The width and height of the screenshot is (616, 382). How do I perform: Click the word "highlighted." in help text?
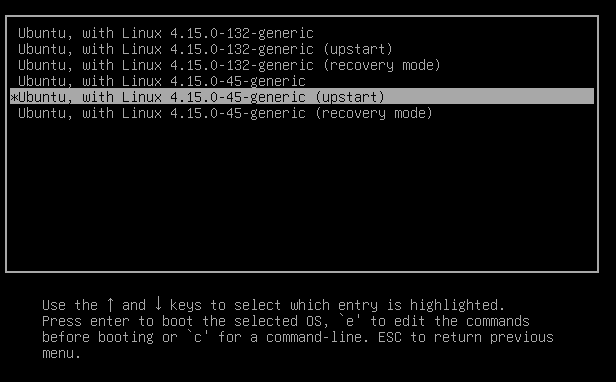[x=457, y=305]
